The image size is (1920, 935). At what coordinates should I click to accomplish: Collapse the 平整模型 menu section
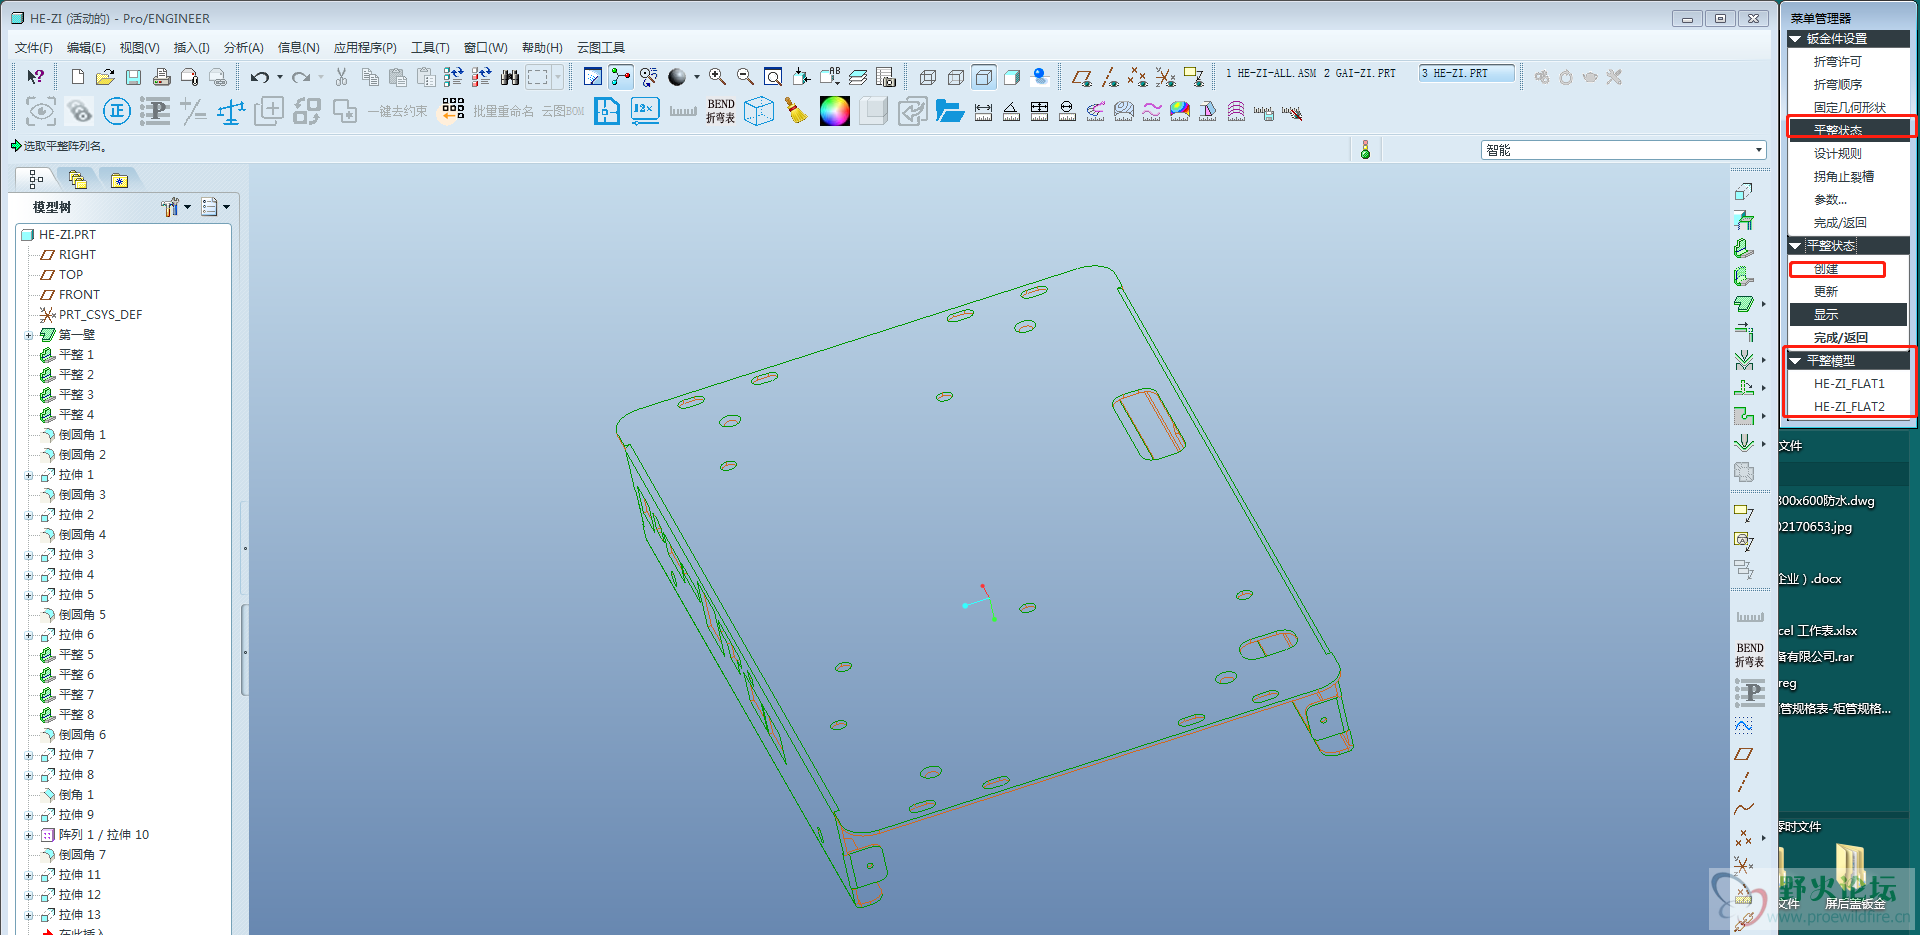(x=1796, y=361)
